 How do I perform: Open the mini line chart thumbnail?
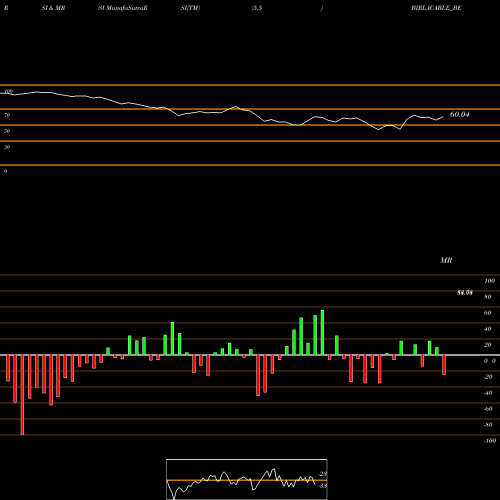pyautogui.click(x=247, y=479)
